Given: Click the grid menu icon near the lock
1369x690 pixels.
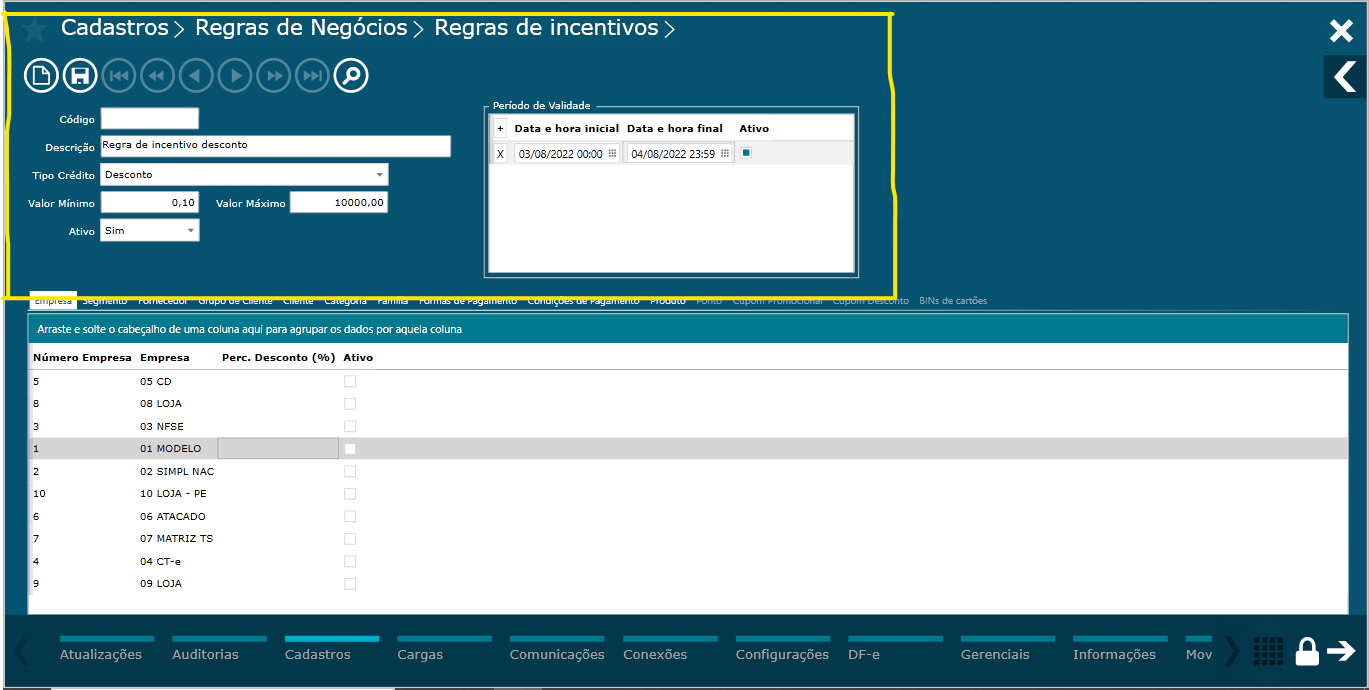Looking at the screenshot, I should coord(1268,651).
